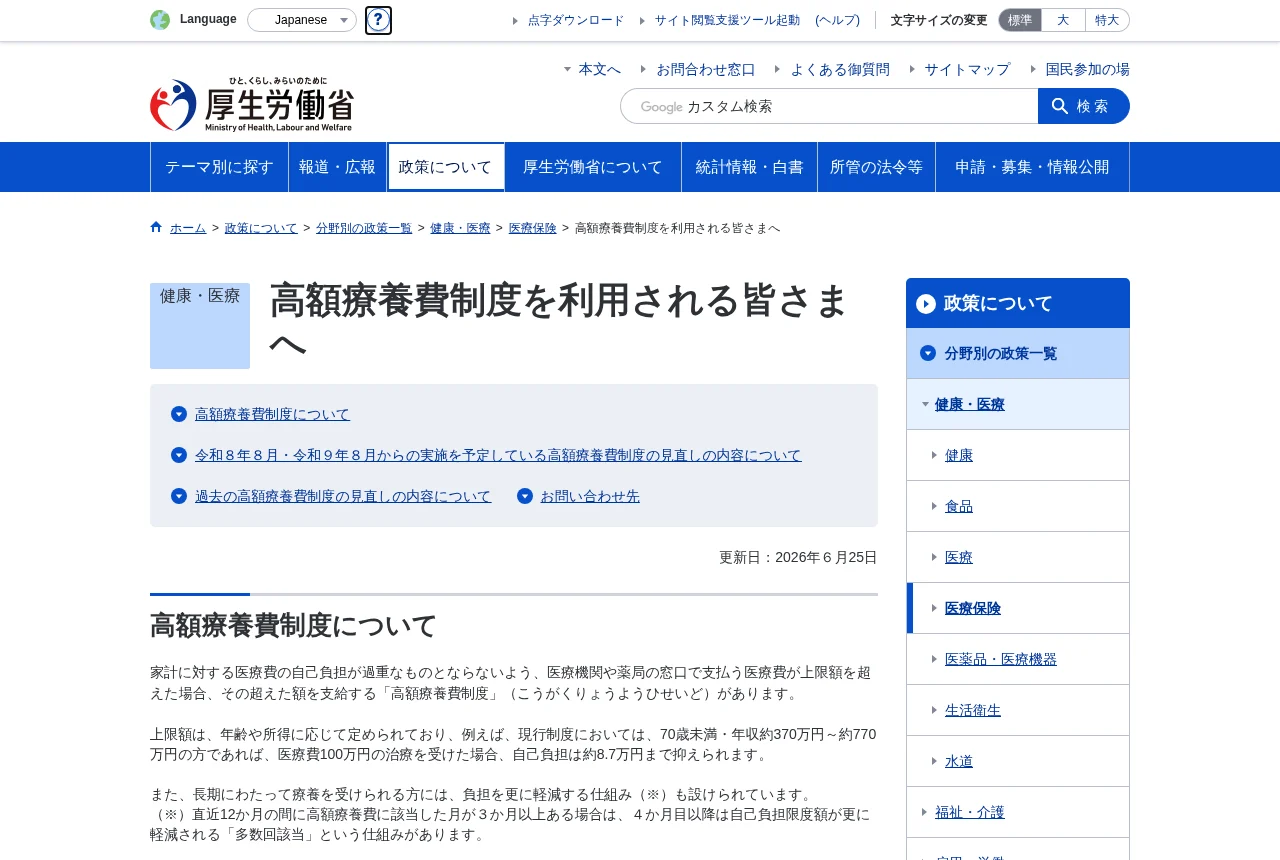Open 報道・広報 menu
The image size is (1280, 860).
337,167
